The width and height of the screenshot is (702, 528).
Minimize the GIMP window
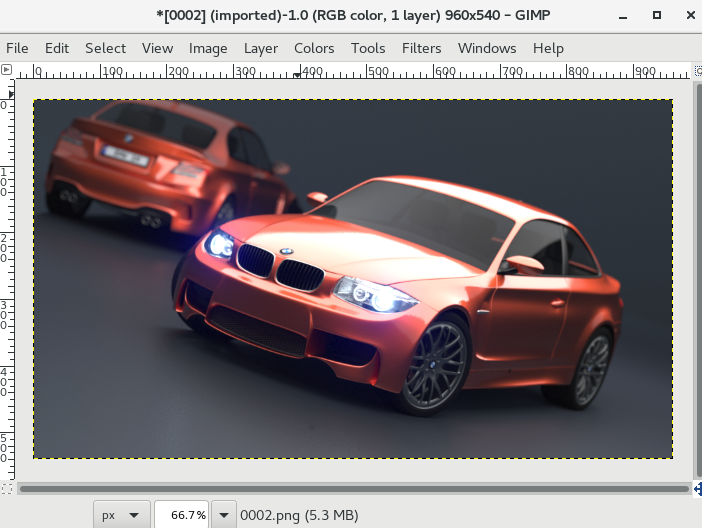(x=623, y=16)
